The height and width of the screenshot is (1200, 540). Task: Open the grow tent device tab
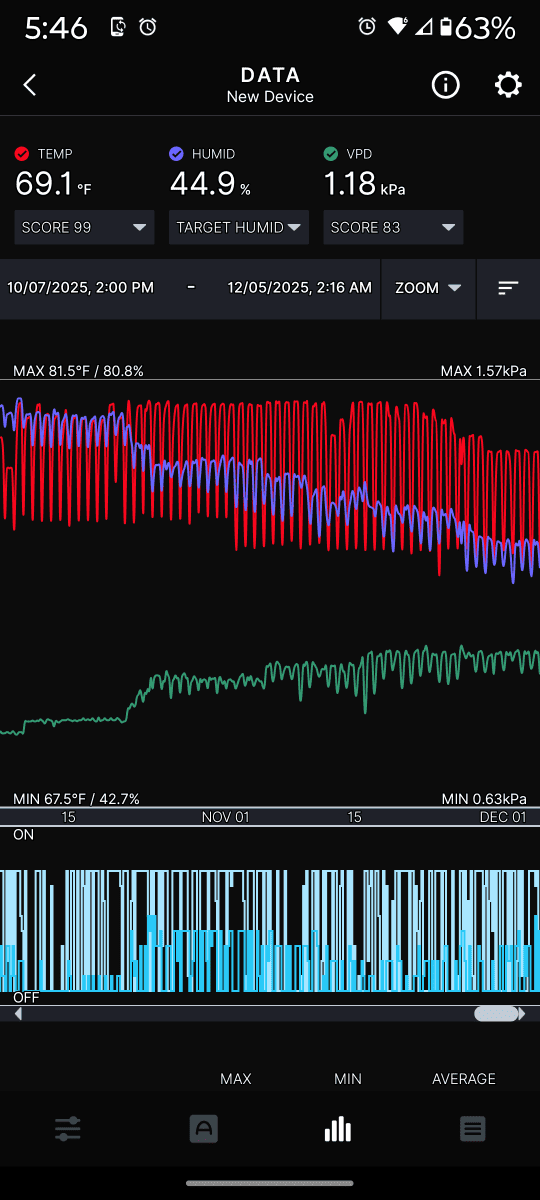tap(203, 1129)
